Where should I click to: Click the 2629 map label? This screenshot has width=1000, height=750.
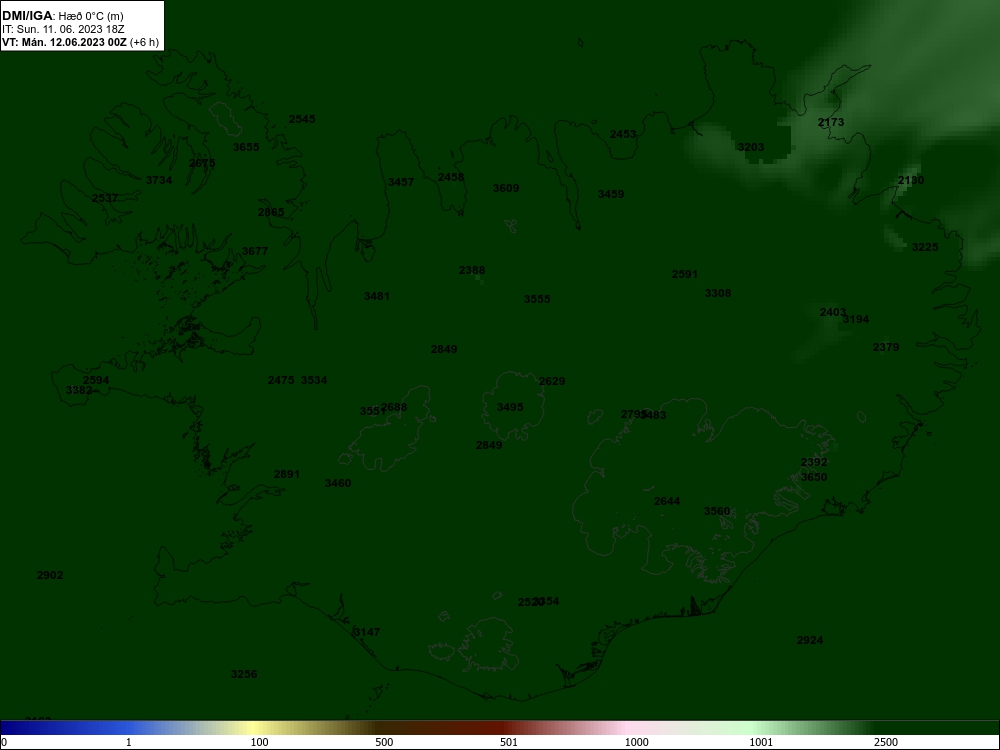pos(552,381)
